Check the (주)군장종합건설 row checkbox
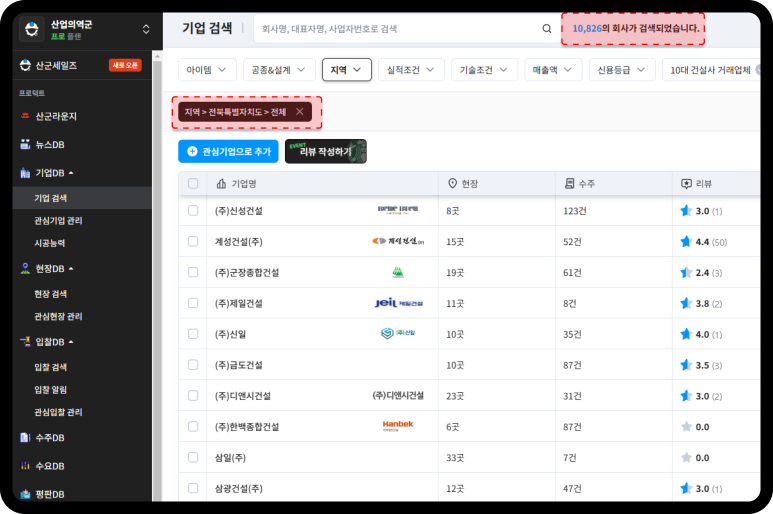 pos(193,272)
